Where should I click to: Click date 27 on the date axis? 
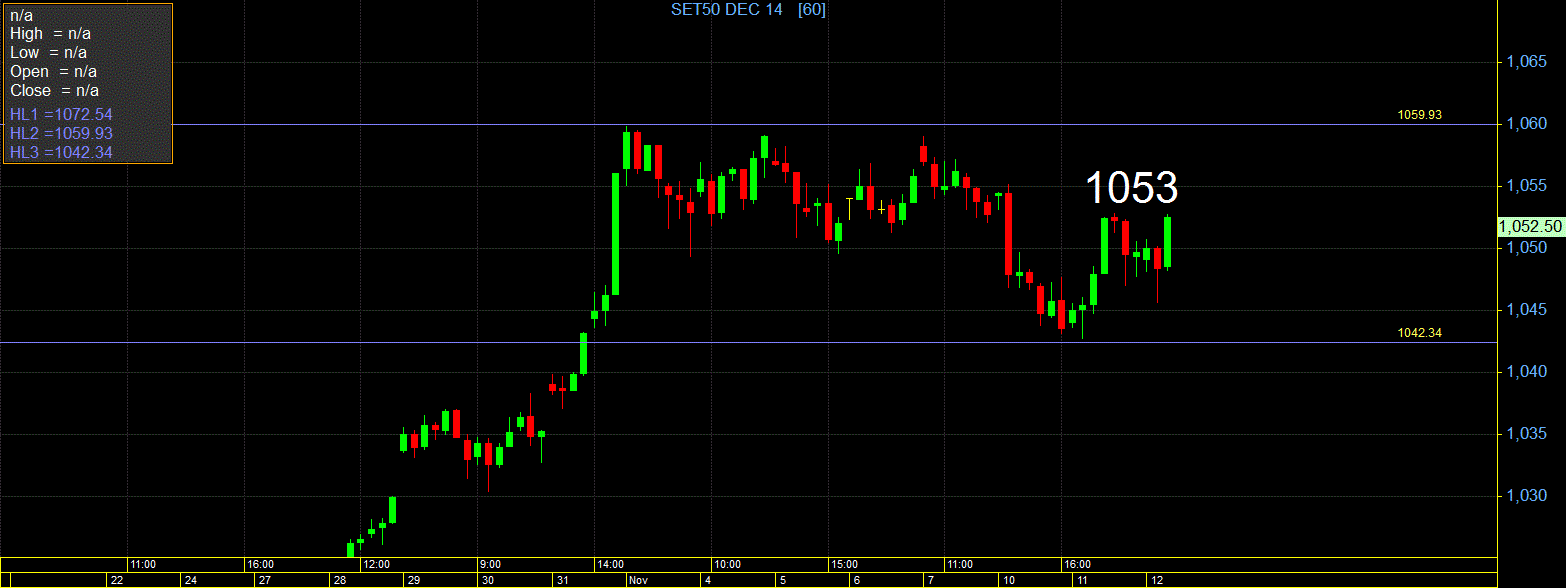265,580
